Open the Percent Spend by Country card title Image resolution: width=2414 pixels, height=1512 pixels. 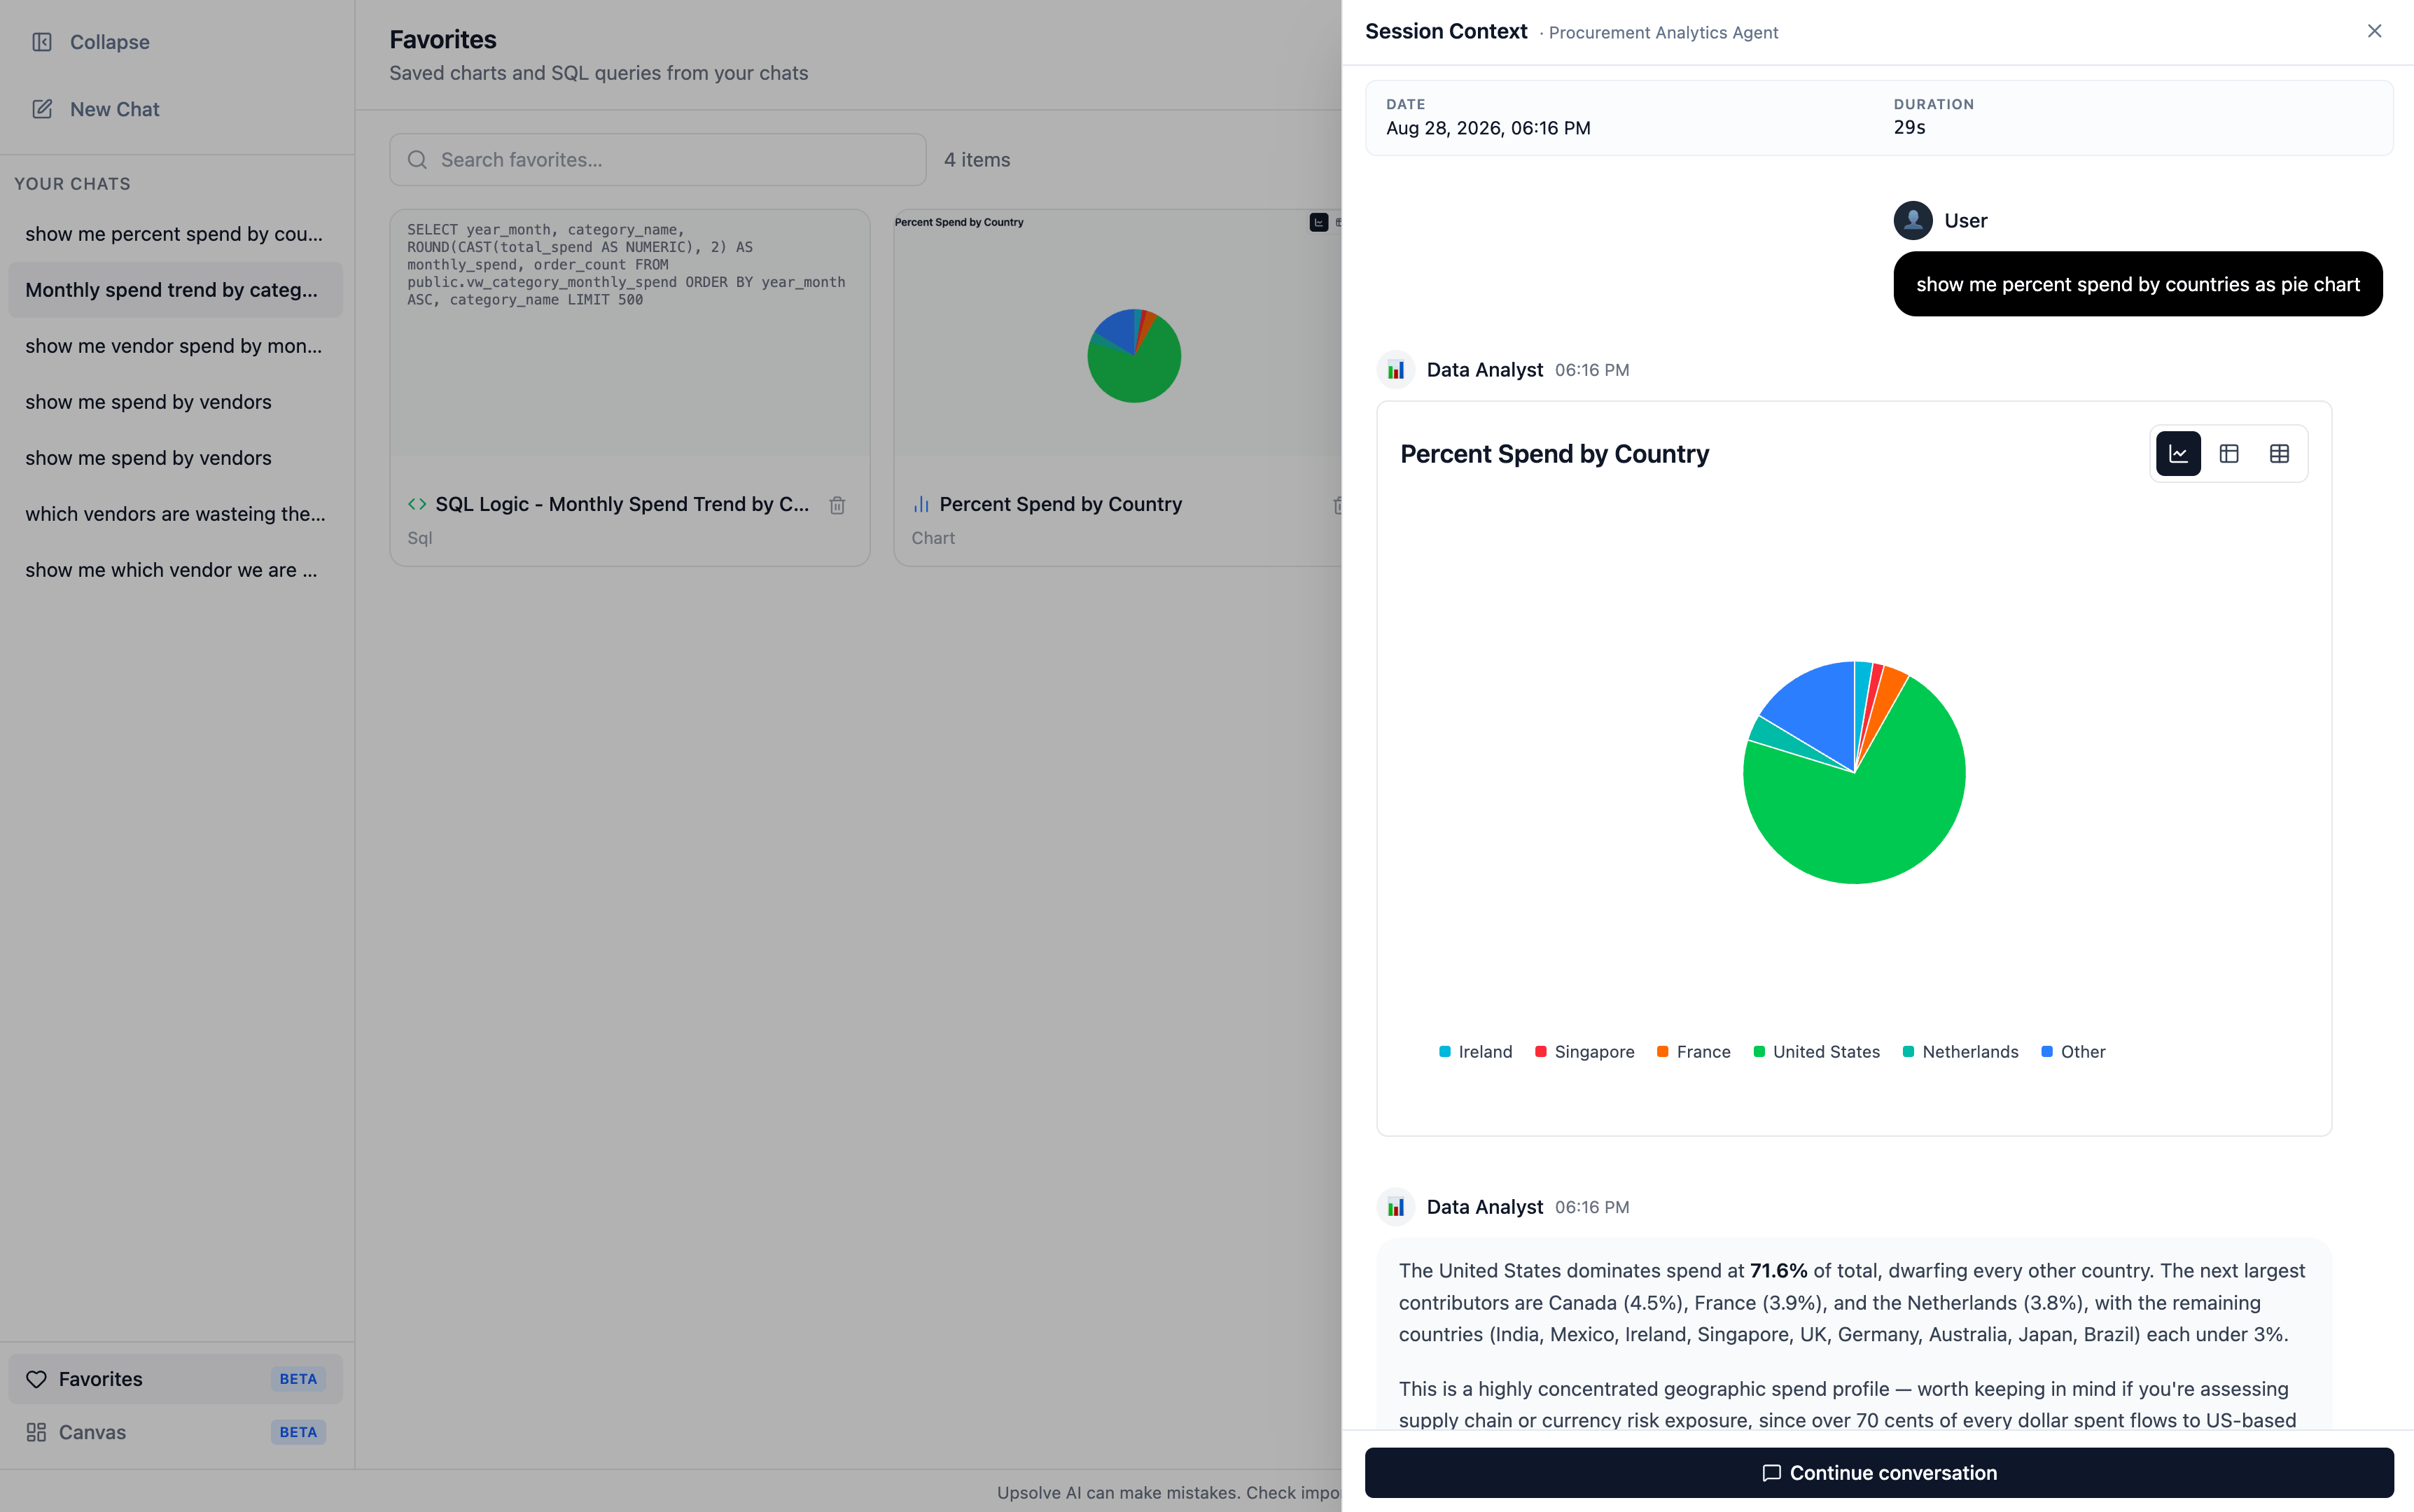(x=1060, y=504)
